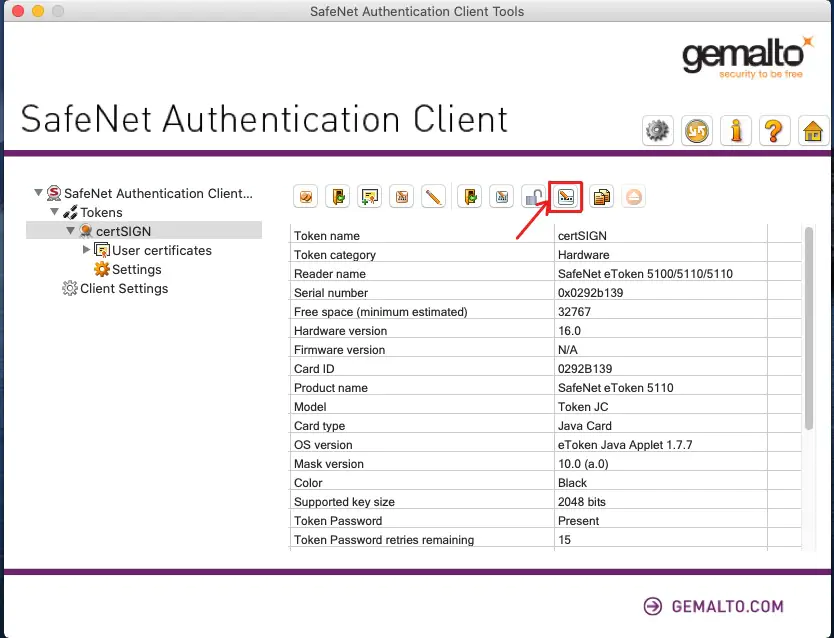Select Settings under certSIGN
The width and height of the screenshot is (834, 638).
(x=136, y=270)
